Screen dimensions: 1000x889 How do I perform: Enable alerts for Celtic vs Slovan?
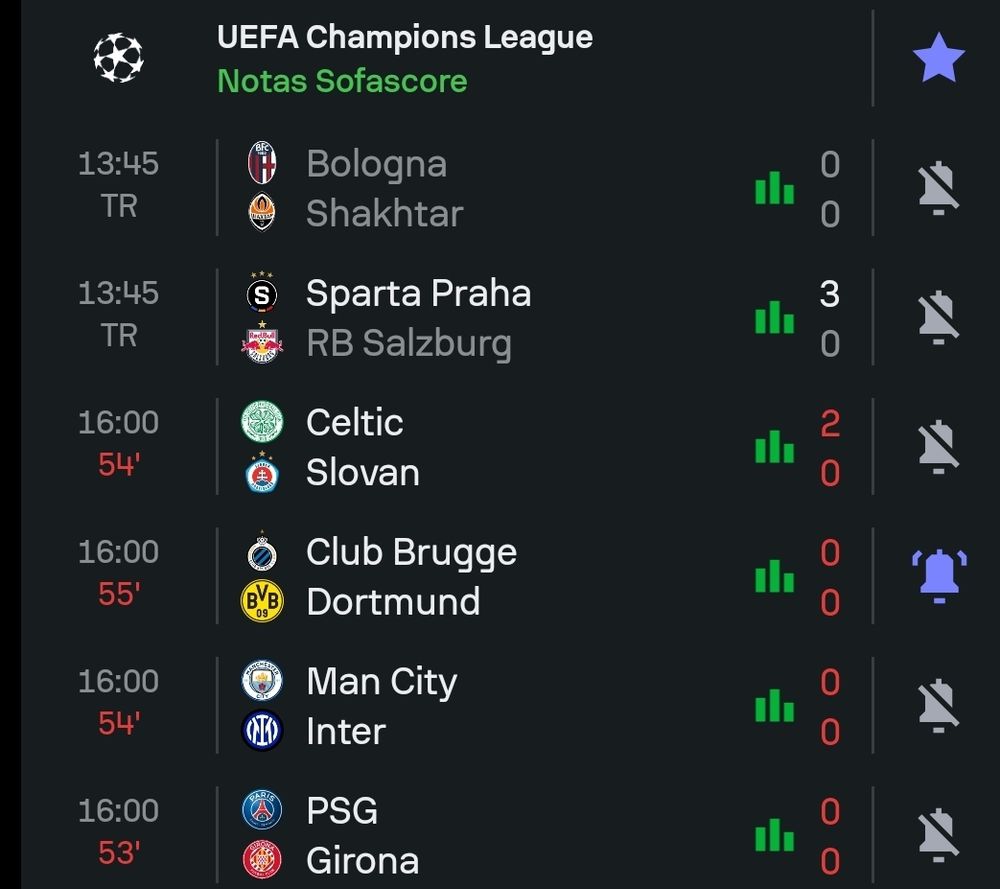938,447
